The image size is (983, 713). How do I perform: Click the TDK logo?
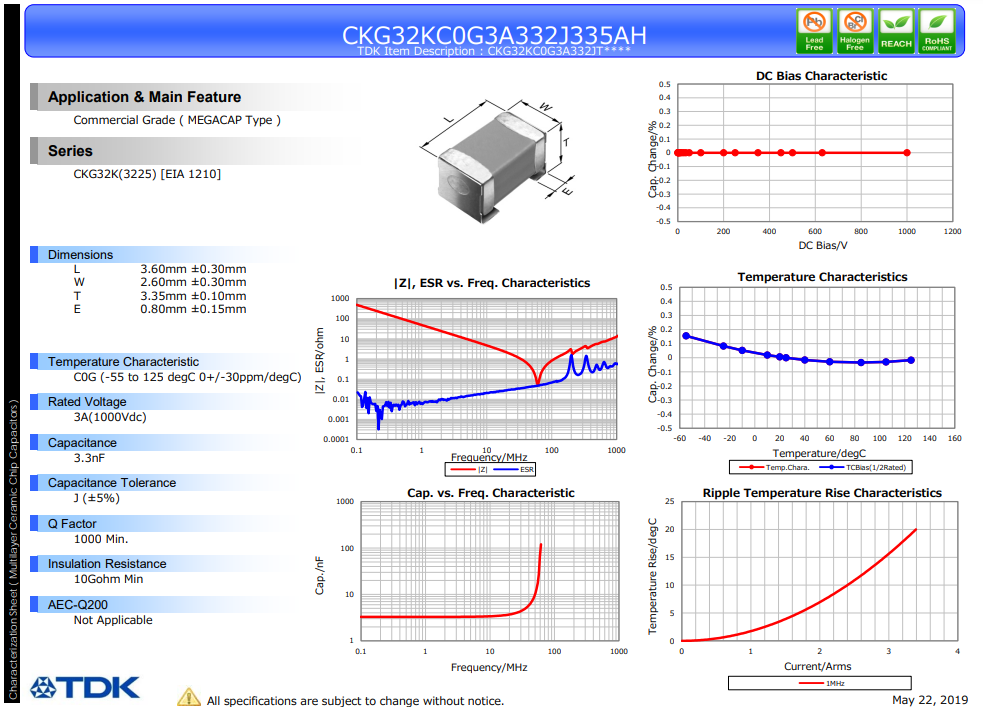(85, 687)
